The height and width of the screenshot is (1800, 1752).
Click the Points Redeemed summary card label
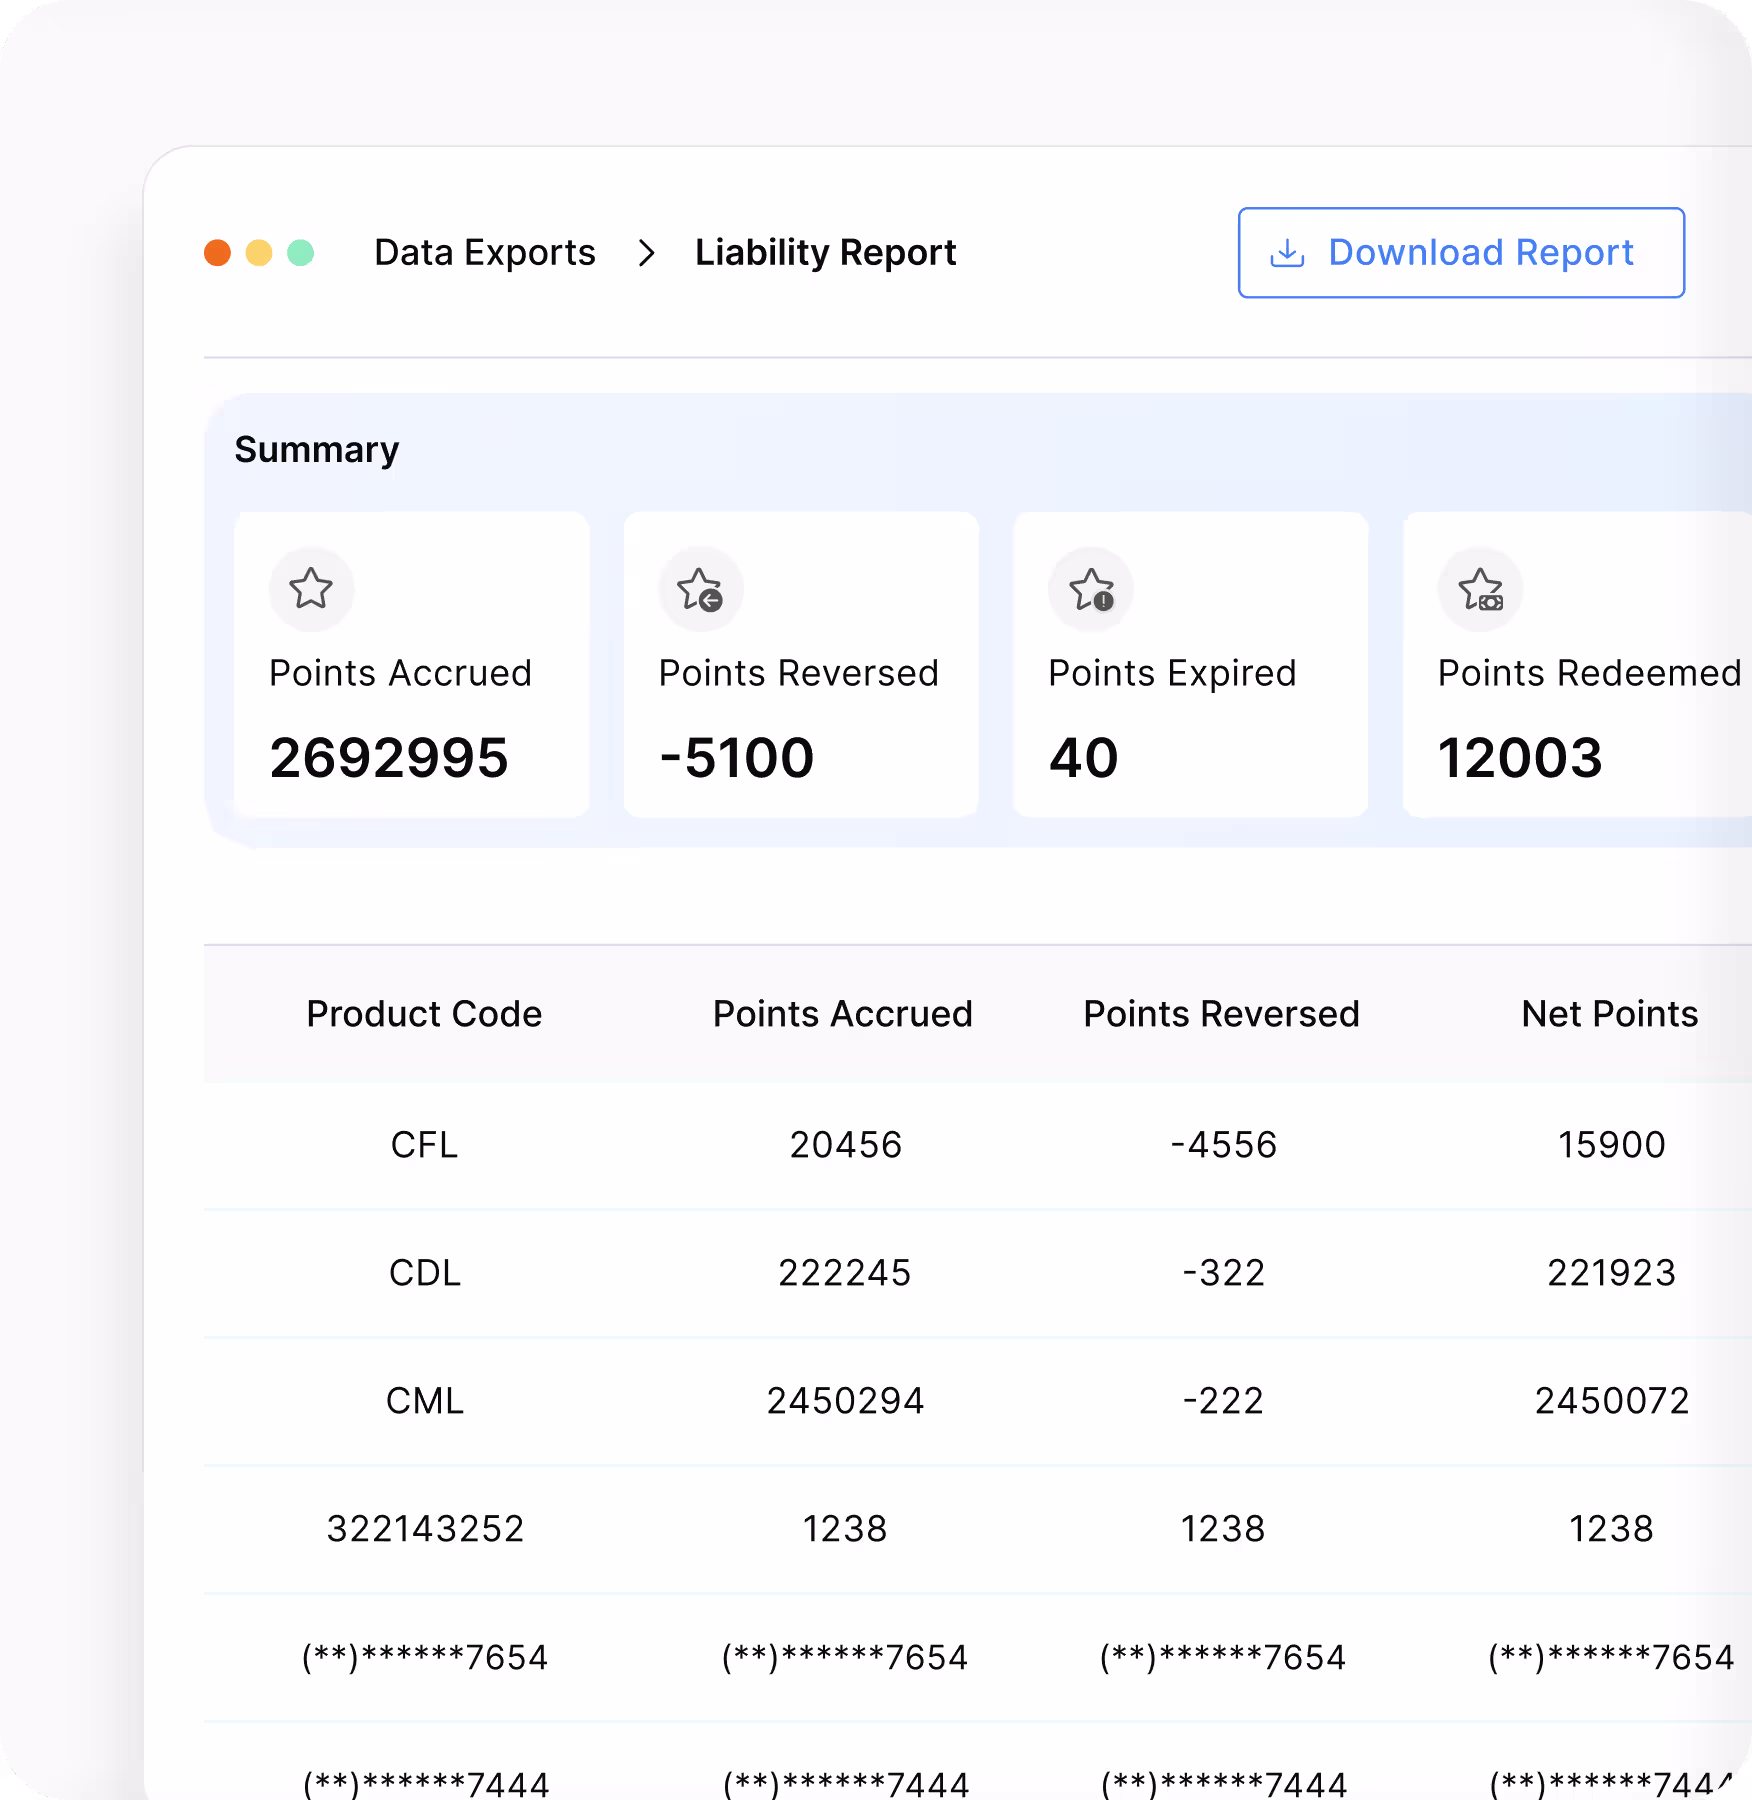(1590, 673)
